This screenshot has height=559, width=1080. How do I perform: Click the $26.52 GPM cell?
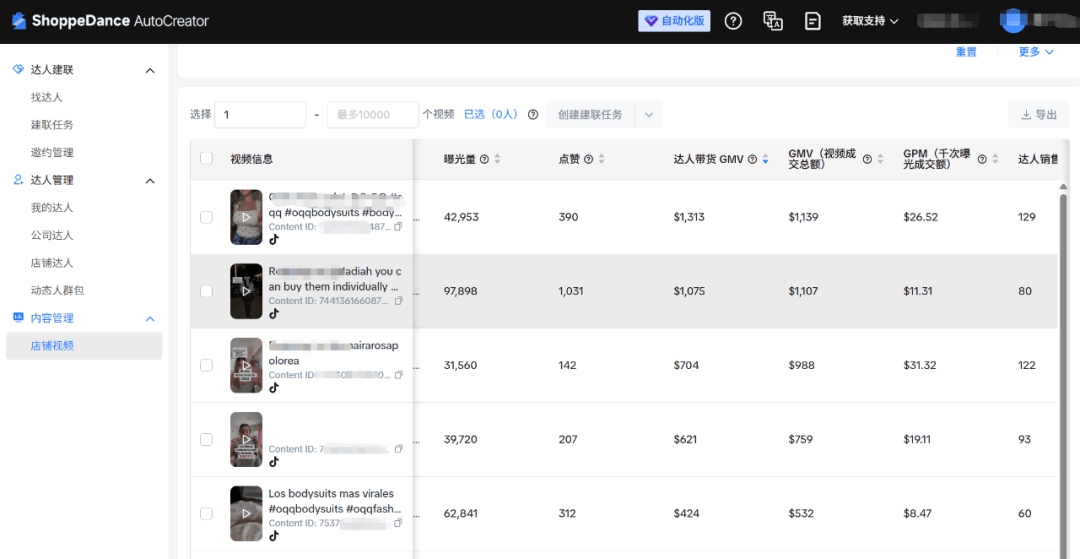[920, 217]
